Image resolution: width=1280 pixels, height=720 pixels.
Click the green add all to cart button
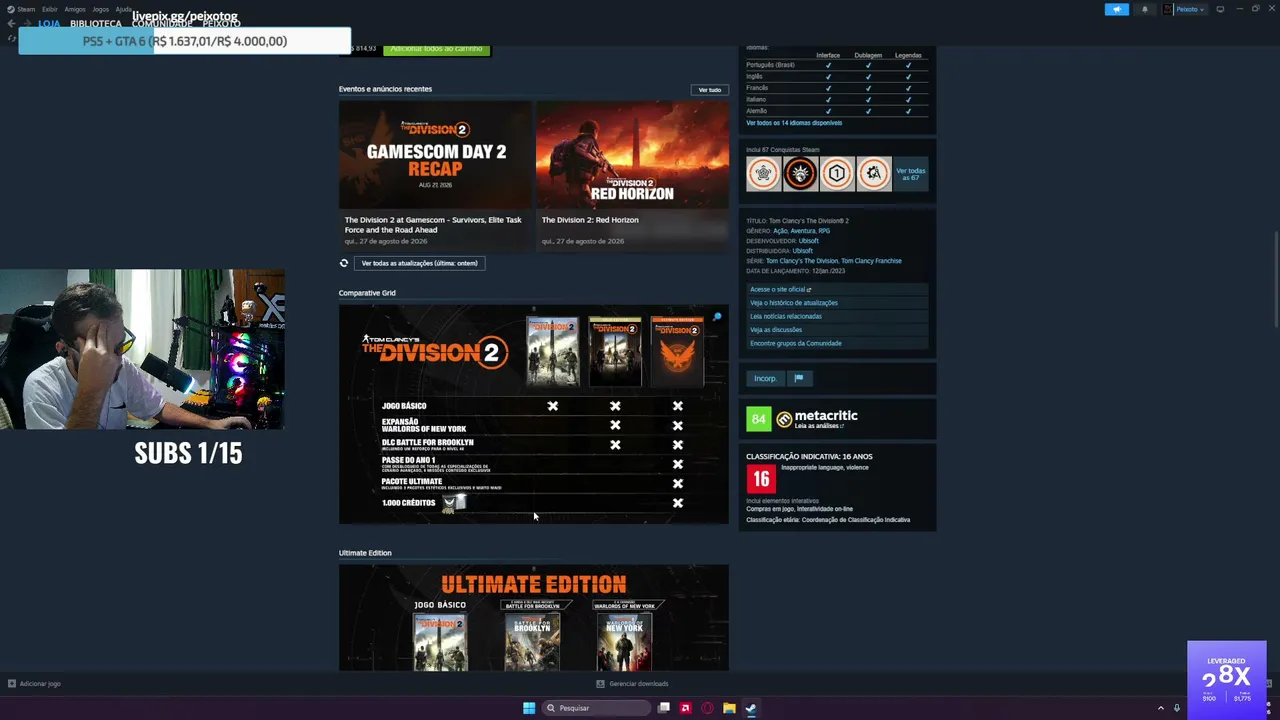coord(437,49)
